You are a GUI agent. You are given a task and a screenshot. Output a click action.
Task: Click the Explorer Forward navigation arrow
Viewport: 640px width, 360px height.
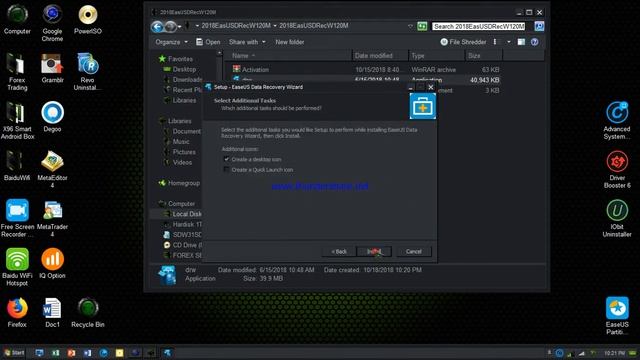click(171, 27)
